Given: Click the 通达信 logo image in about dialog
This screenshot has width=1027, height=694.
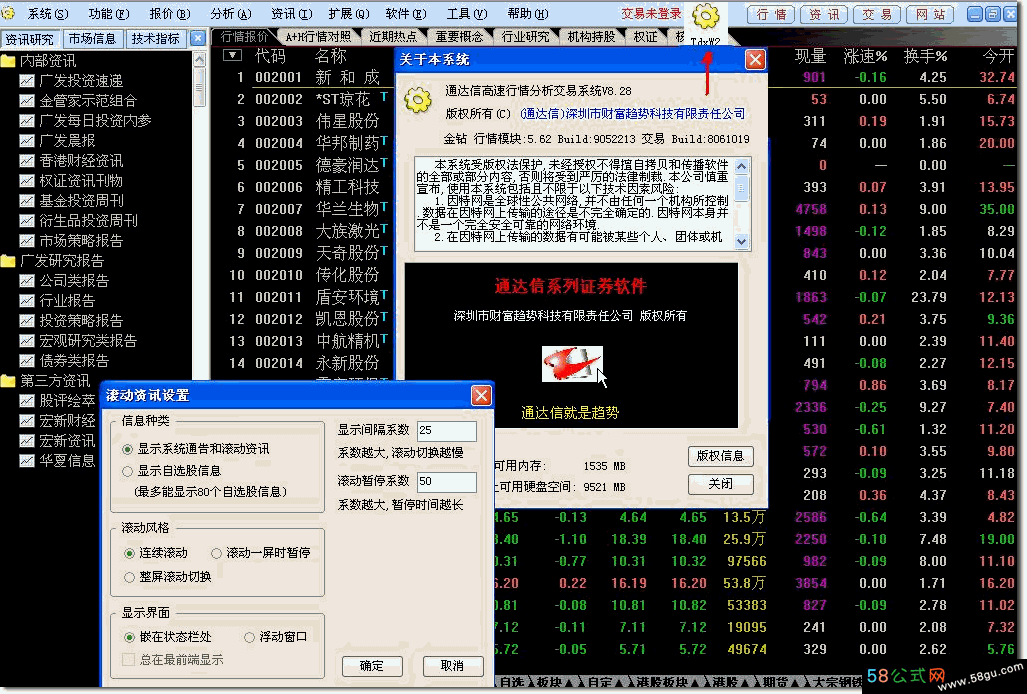Looking at the screenshot, I should click(572, 364).
